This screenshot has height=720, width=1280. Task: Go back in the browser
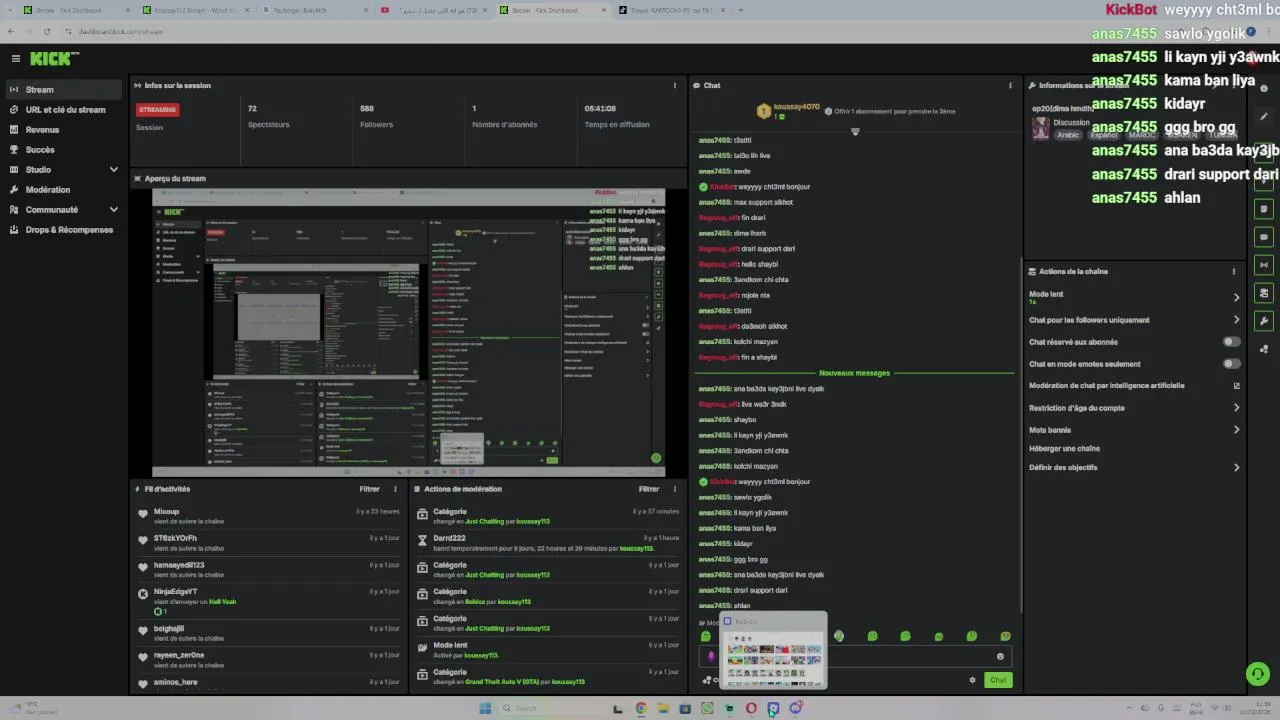pos(13,31)
